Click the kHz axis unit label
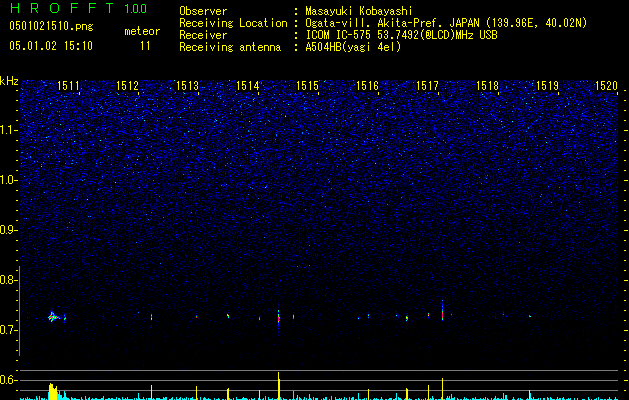This screenshot has width=629, height=400. coord(9,81)
